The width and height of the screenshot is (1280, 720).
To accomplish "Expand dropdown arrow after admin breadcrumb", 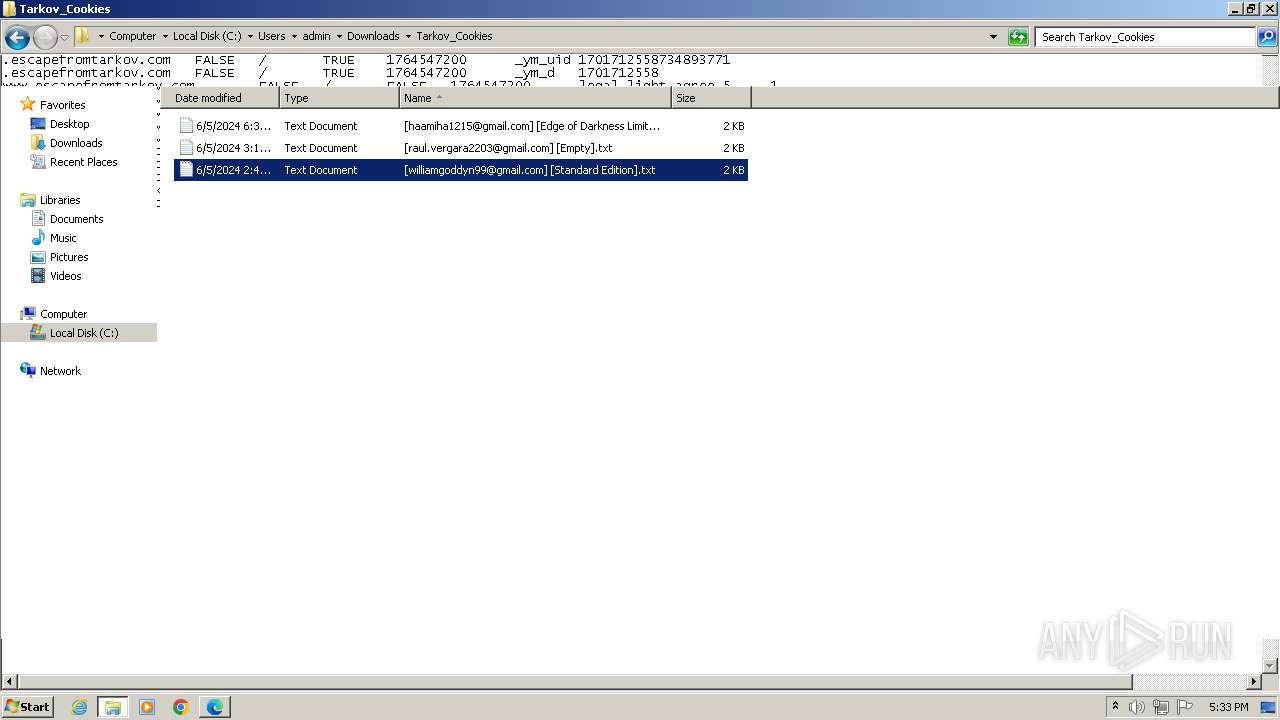I will click(339, 37).
